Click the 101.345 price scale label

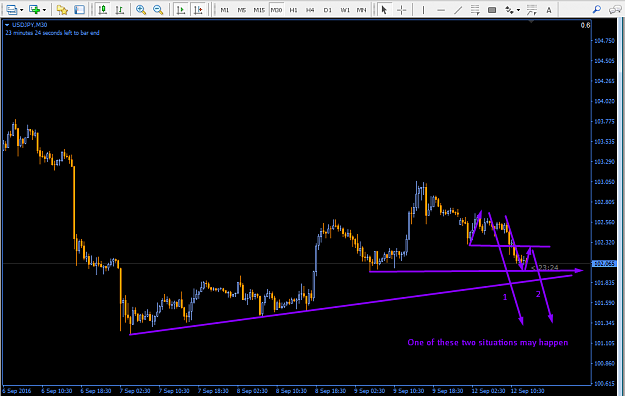[604, 323]
